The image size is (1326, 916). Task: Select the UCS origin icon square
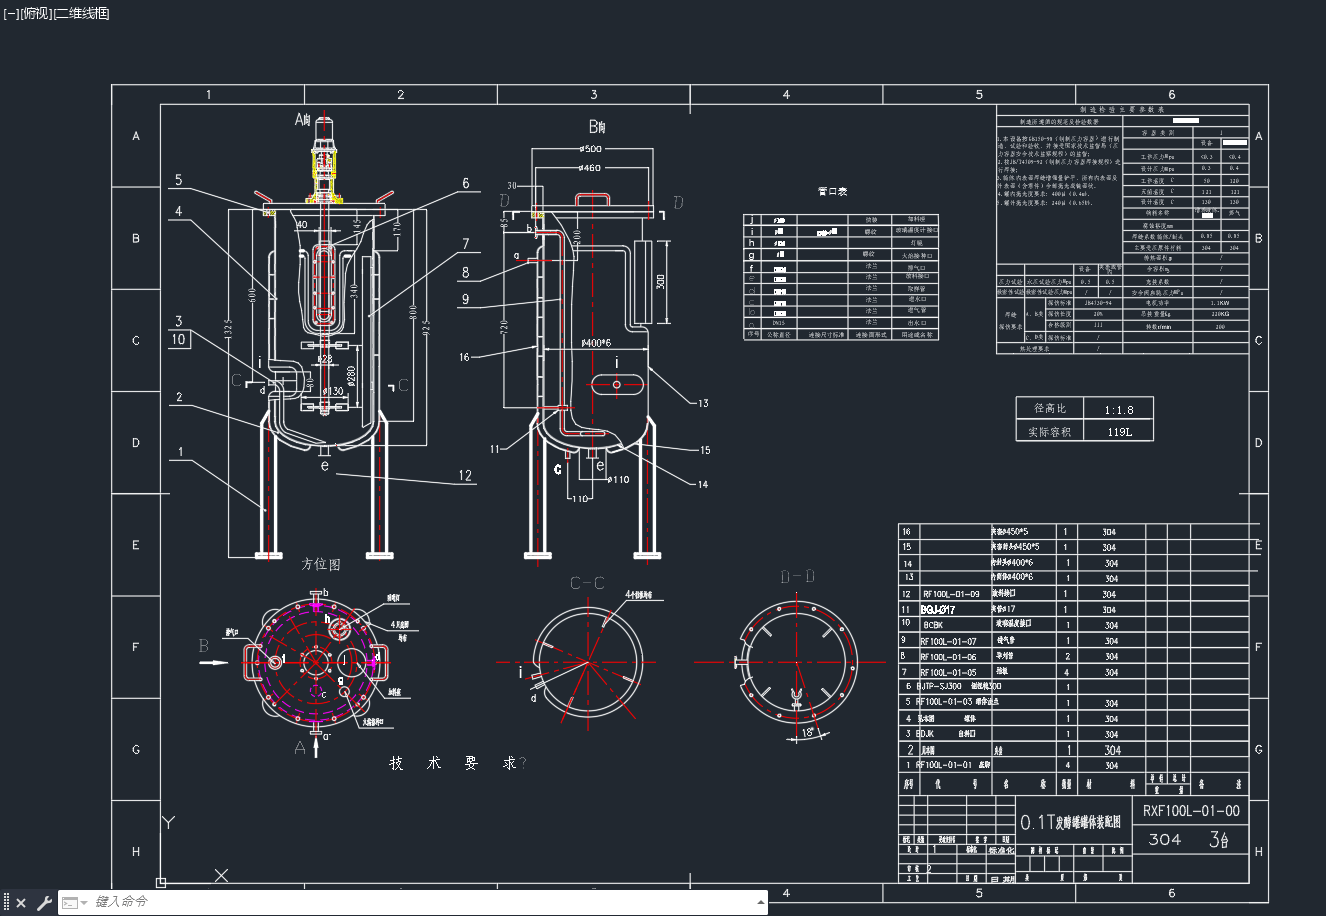click(161, 883)
